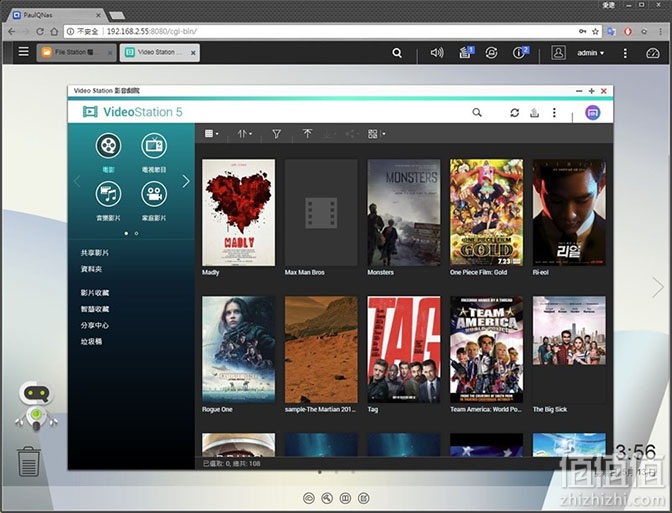Open the sort order dropdown
Screen dimensions: 672x513
tap(245, 134)
